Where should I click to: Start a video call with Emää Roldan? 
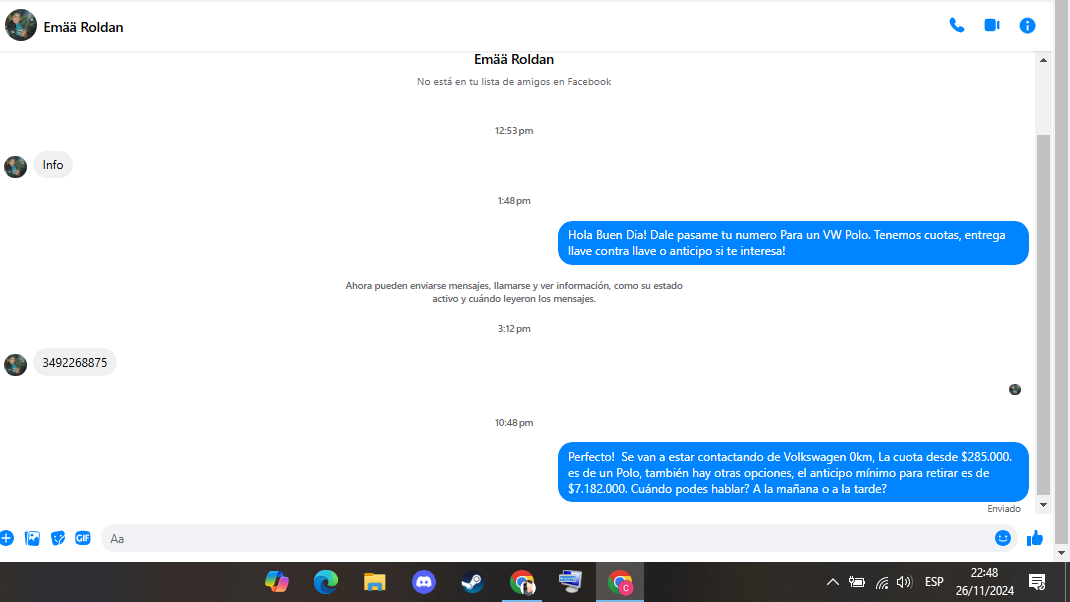992,25
